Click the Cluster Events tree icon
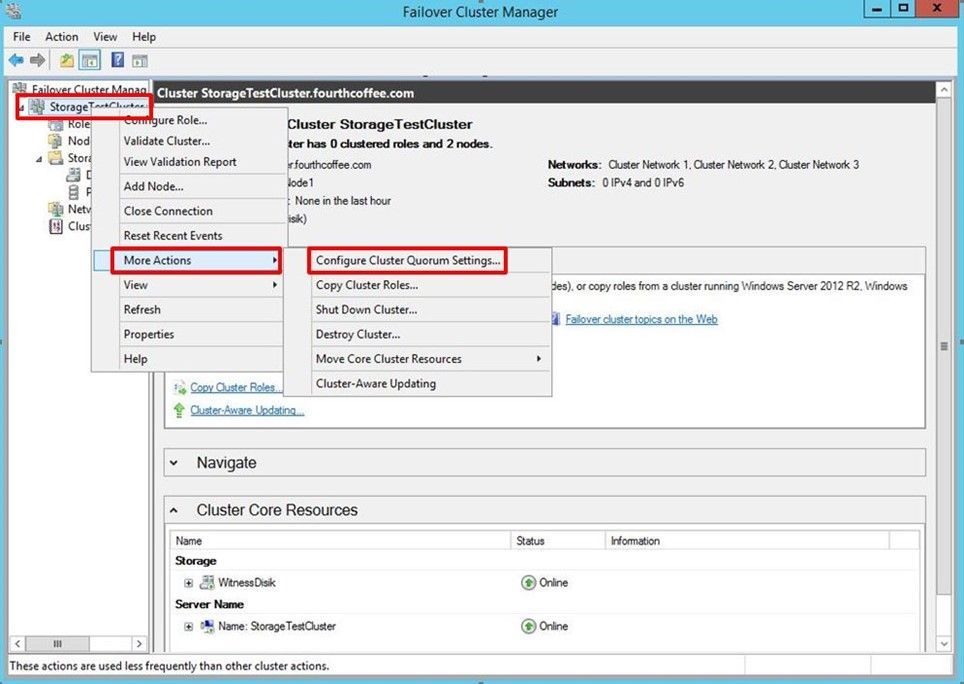 56,226
